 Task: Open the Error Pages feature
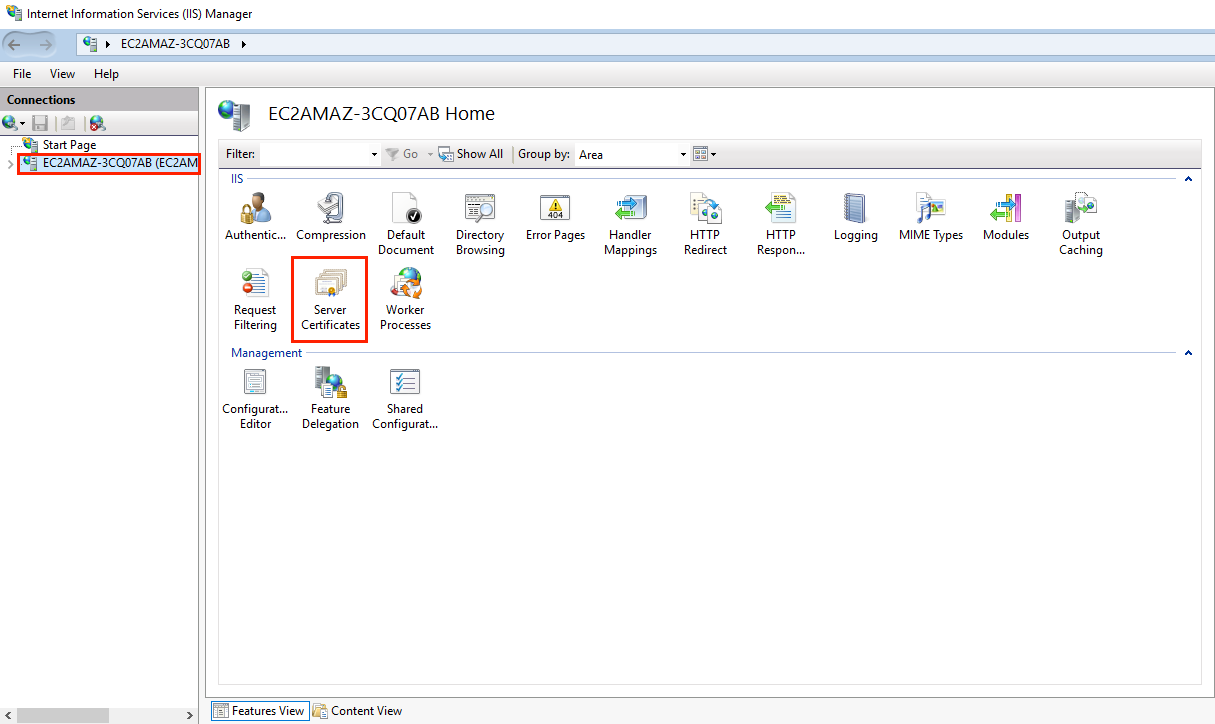point(555,217)
